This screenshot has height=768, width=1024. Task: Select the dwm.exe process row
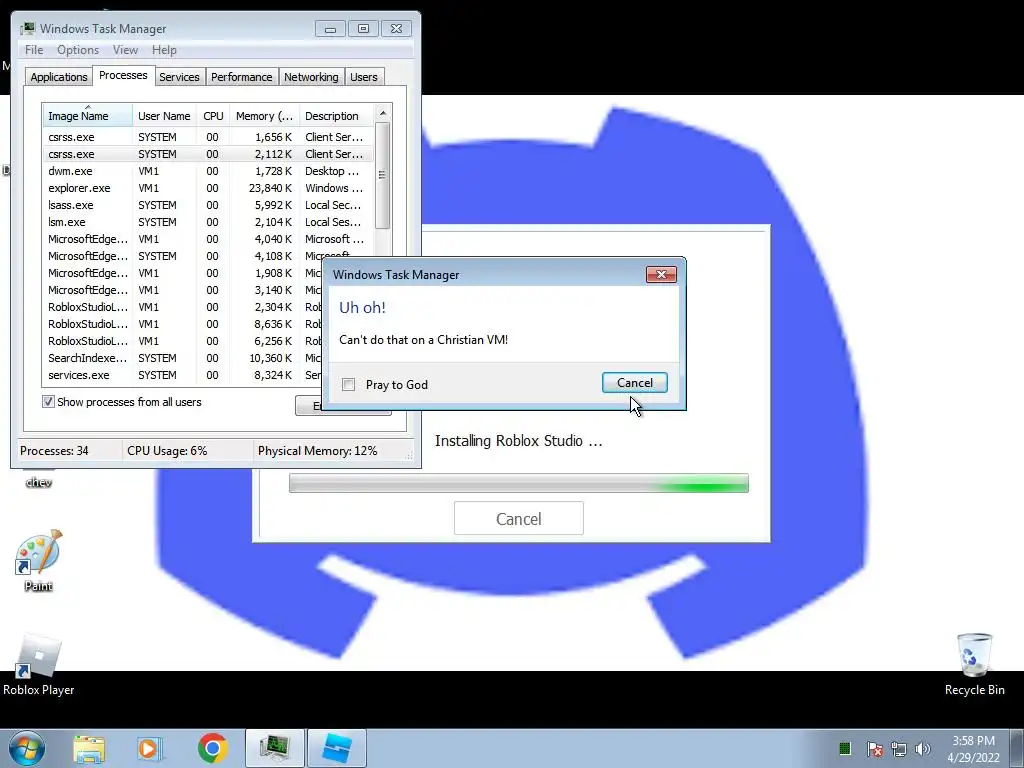pos(208,171)
